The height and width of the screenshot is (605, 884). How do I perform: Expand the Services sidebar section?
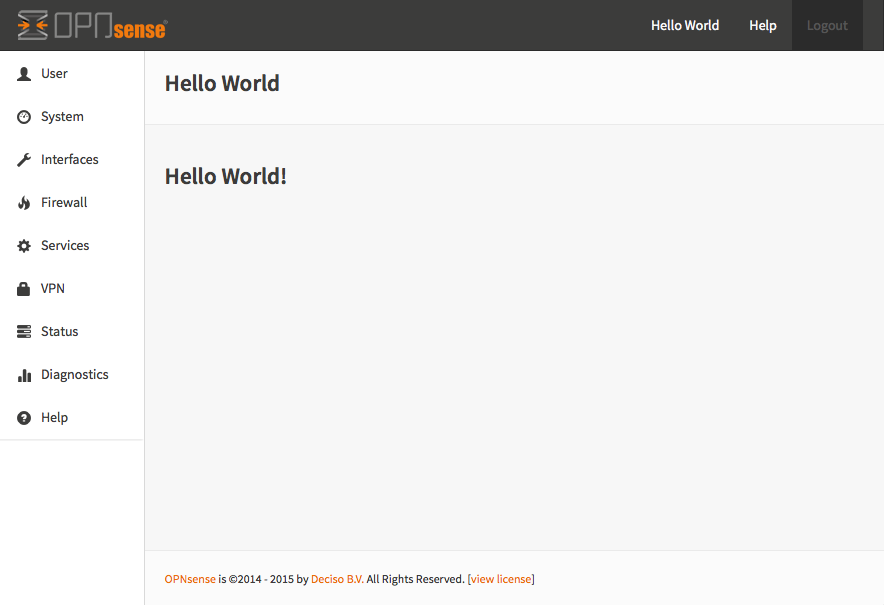[72, 246]
